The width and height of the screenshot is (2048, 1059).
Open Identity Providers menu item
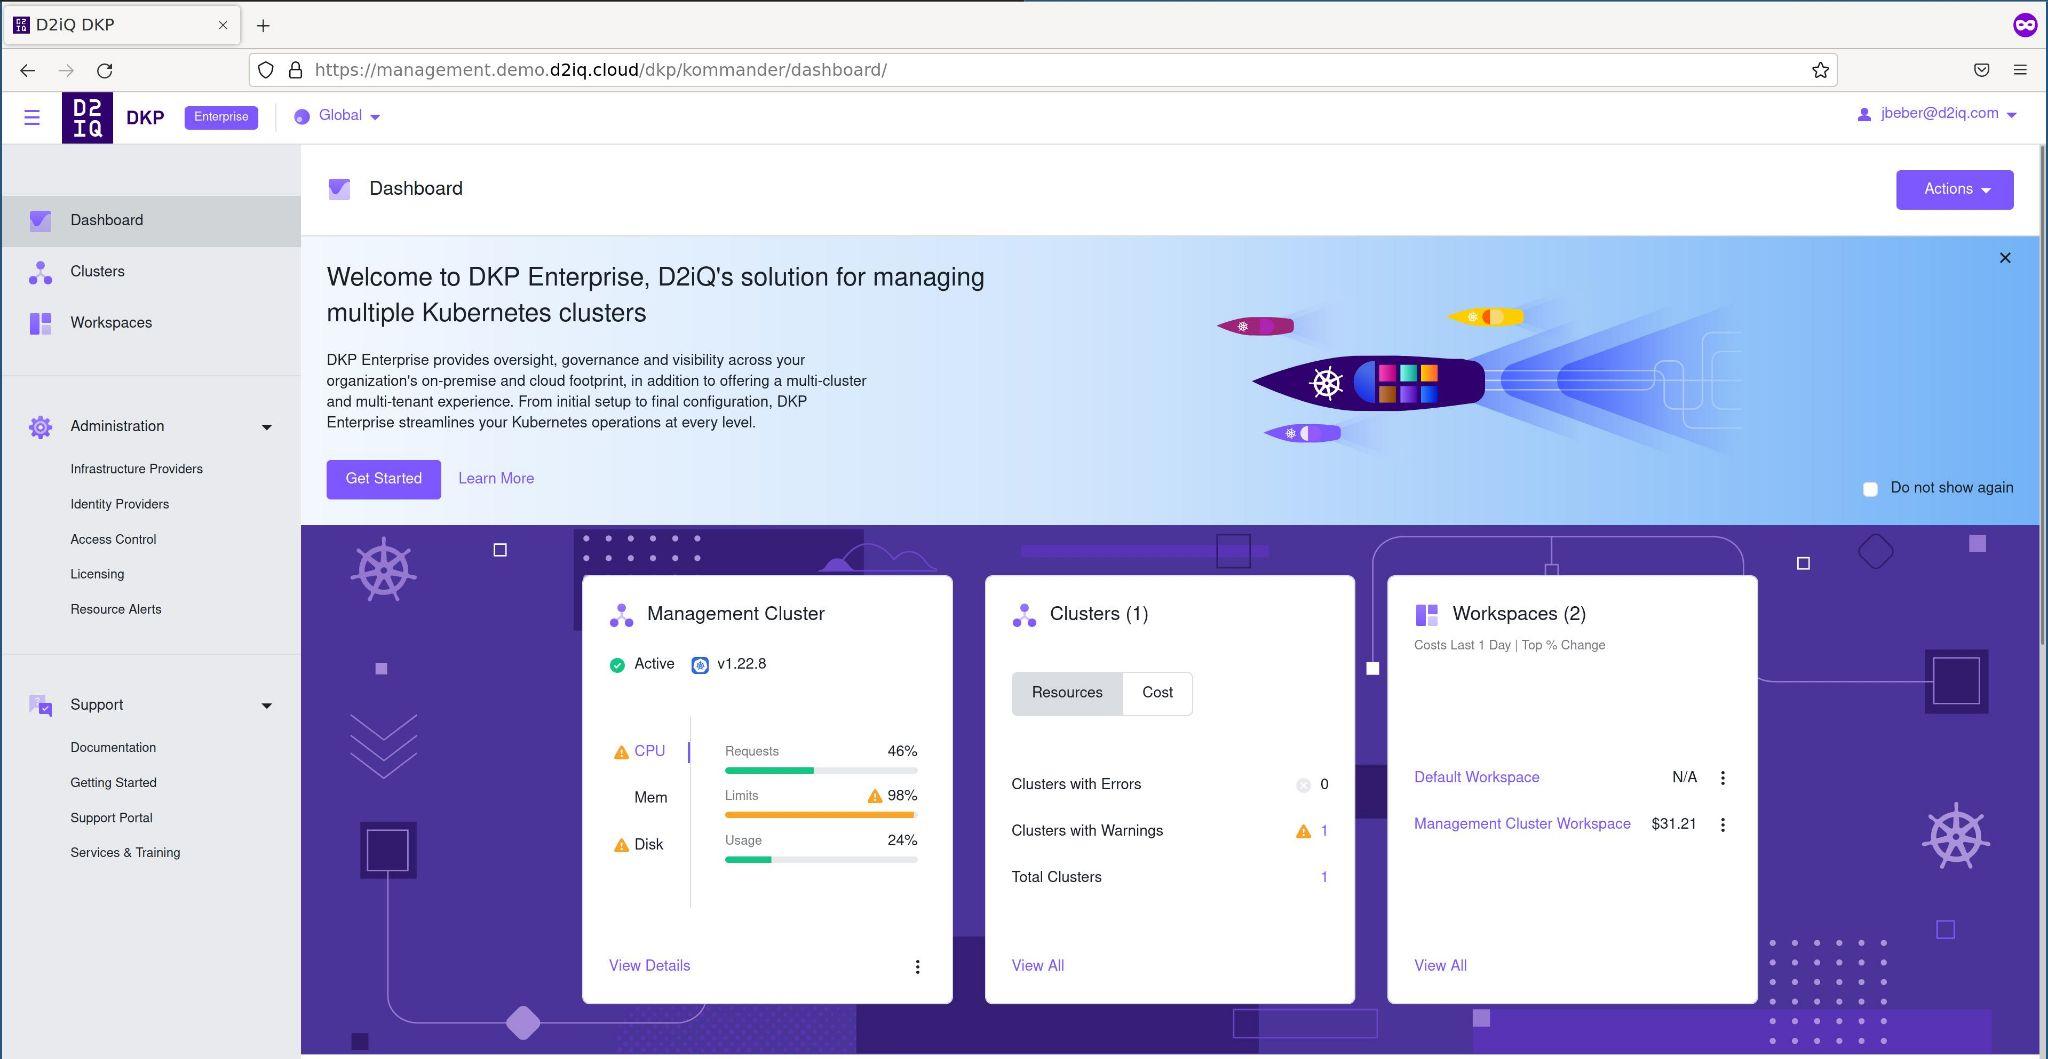coord(119,504)
